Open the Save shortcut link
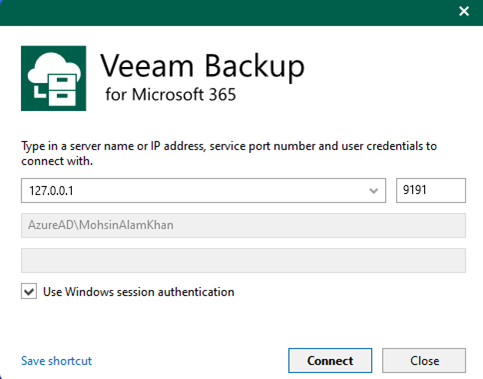The height and width of the screenshot is (379, 483). click(56, 361)
